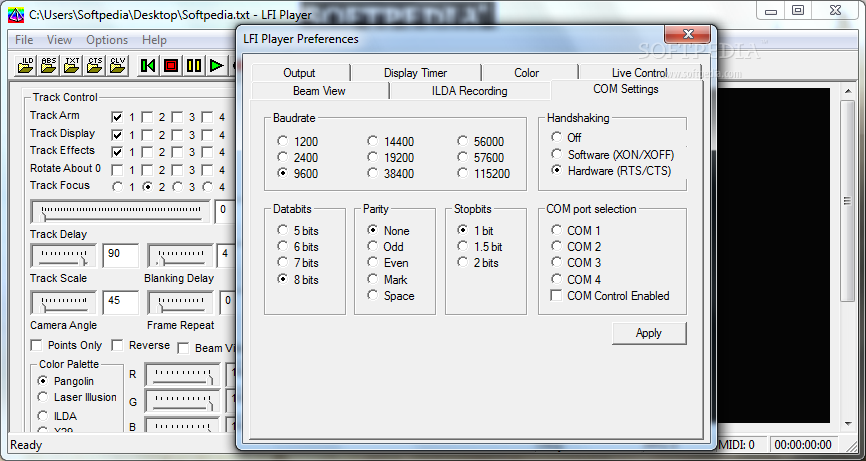Set parity to None
The height and width of the screenshot is (461, 866).
coord(389,230)
